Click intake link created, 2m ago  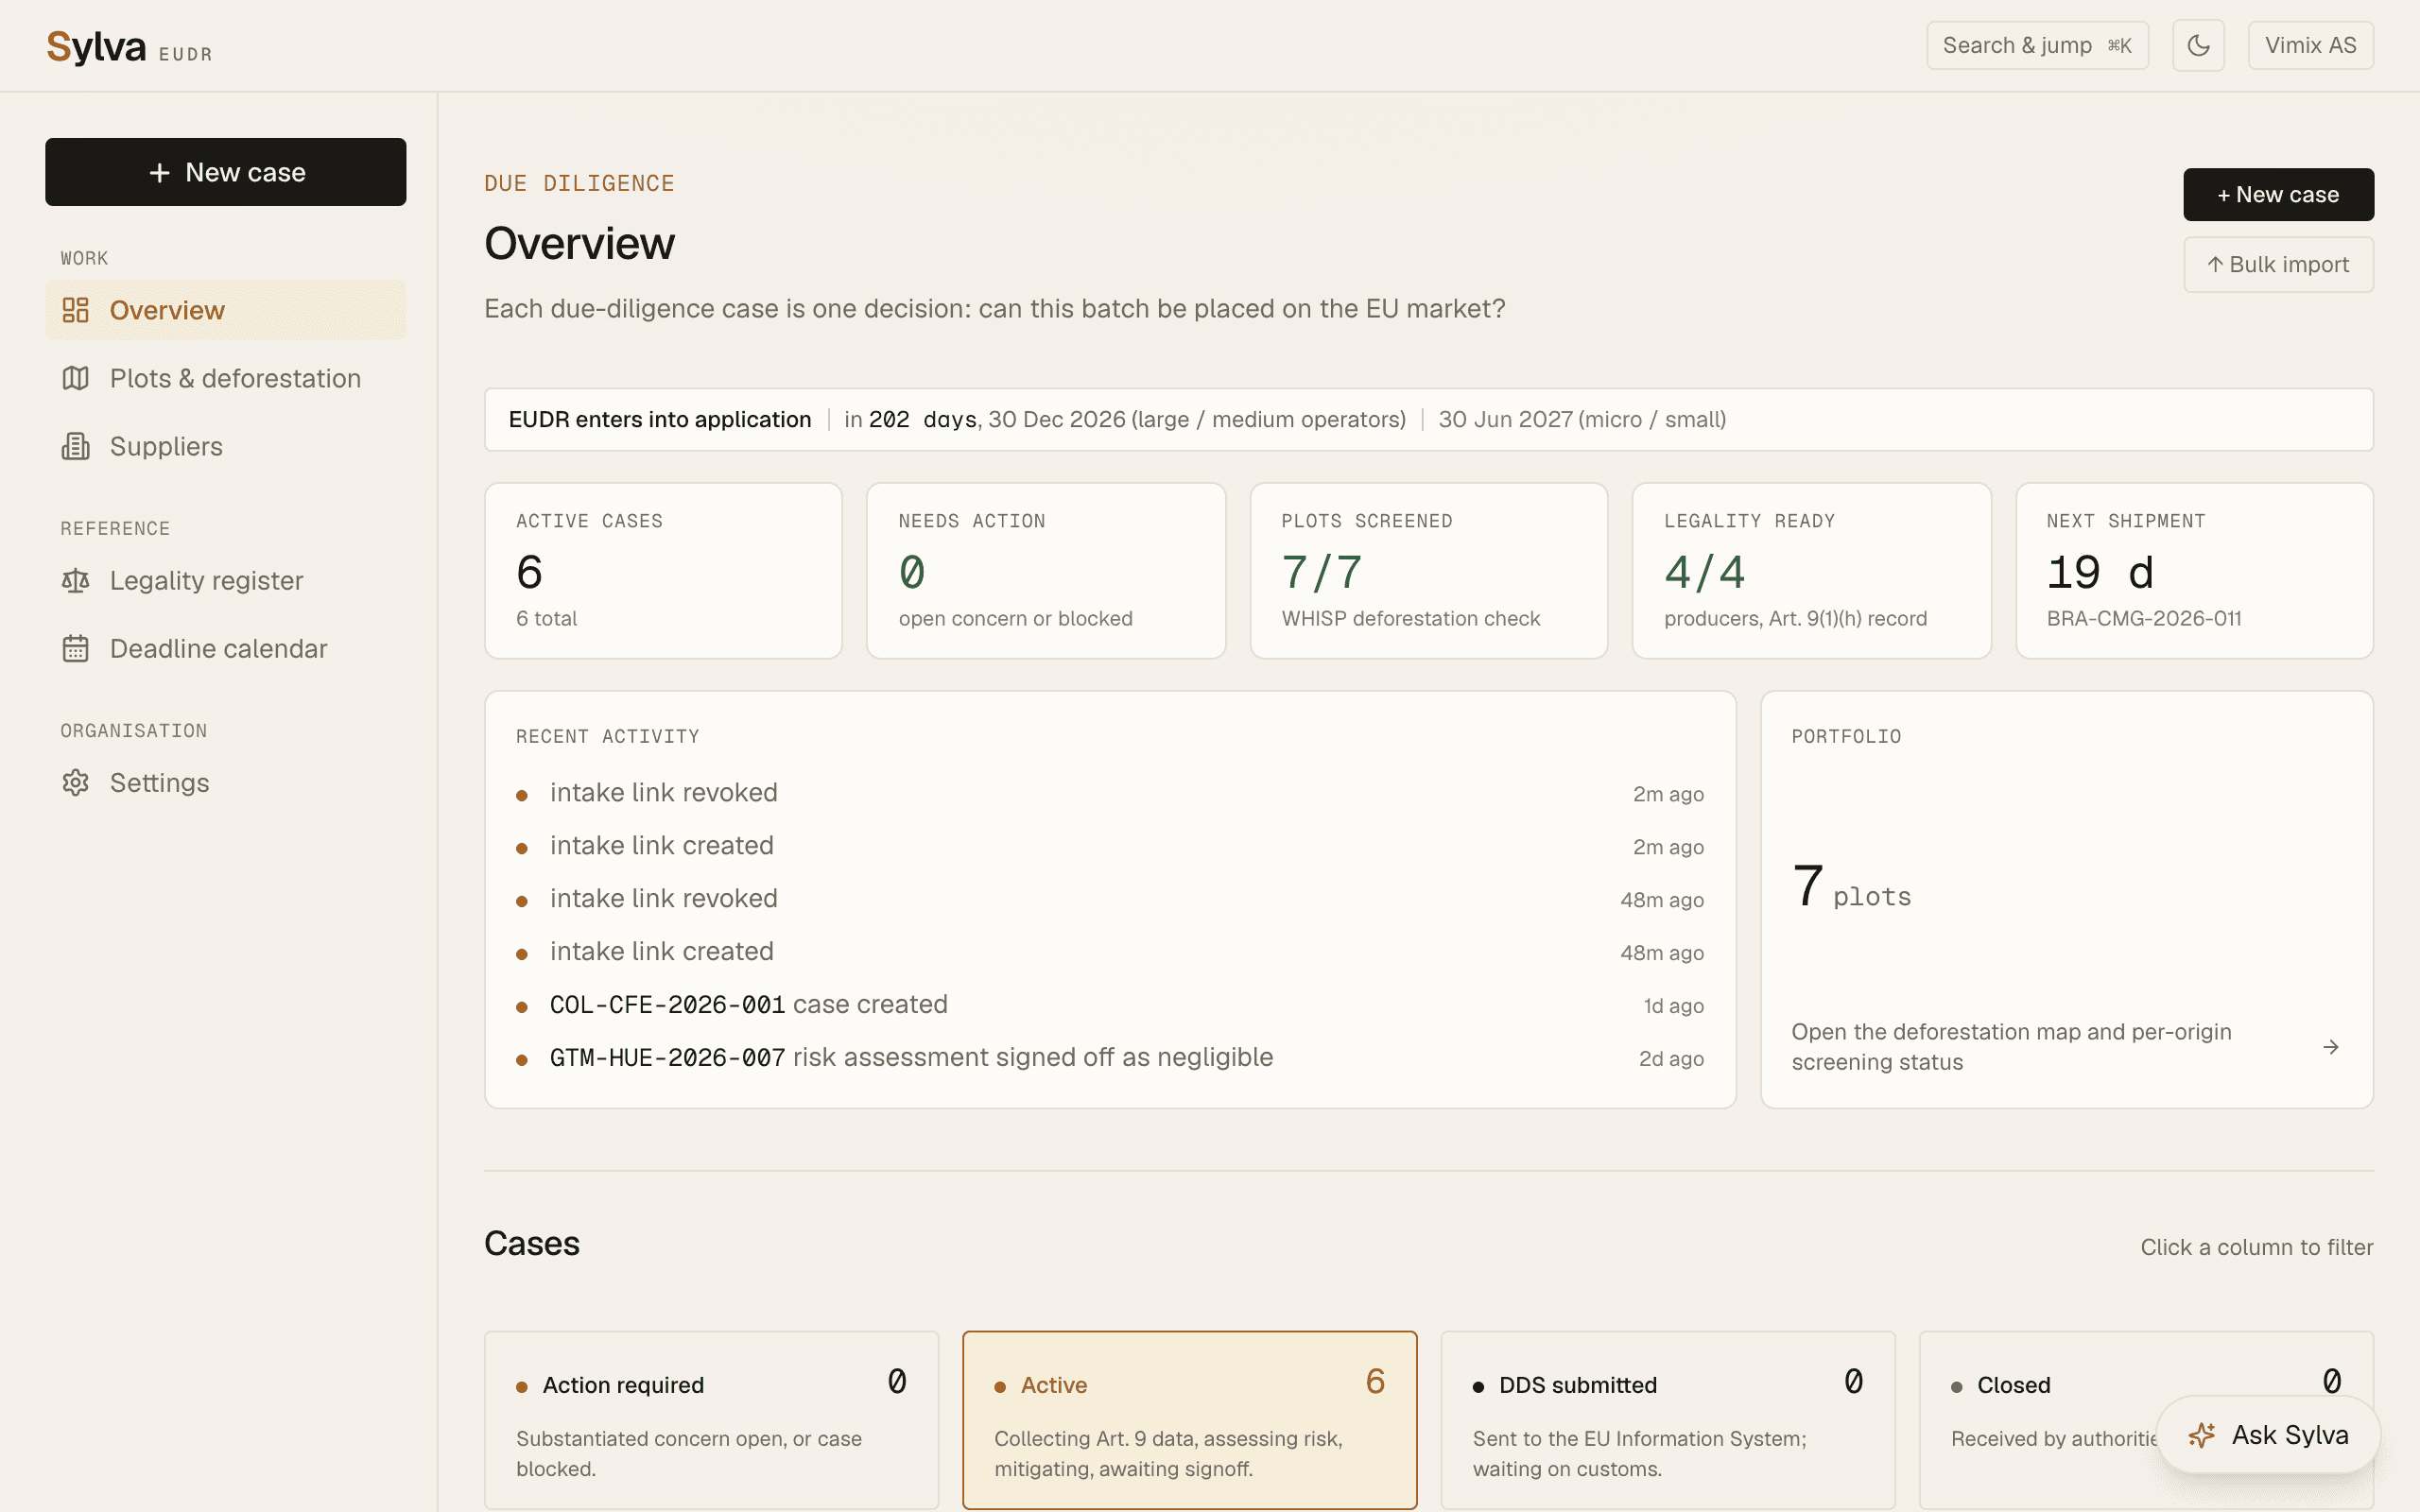1110,845
